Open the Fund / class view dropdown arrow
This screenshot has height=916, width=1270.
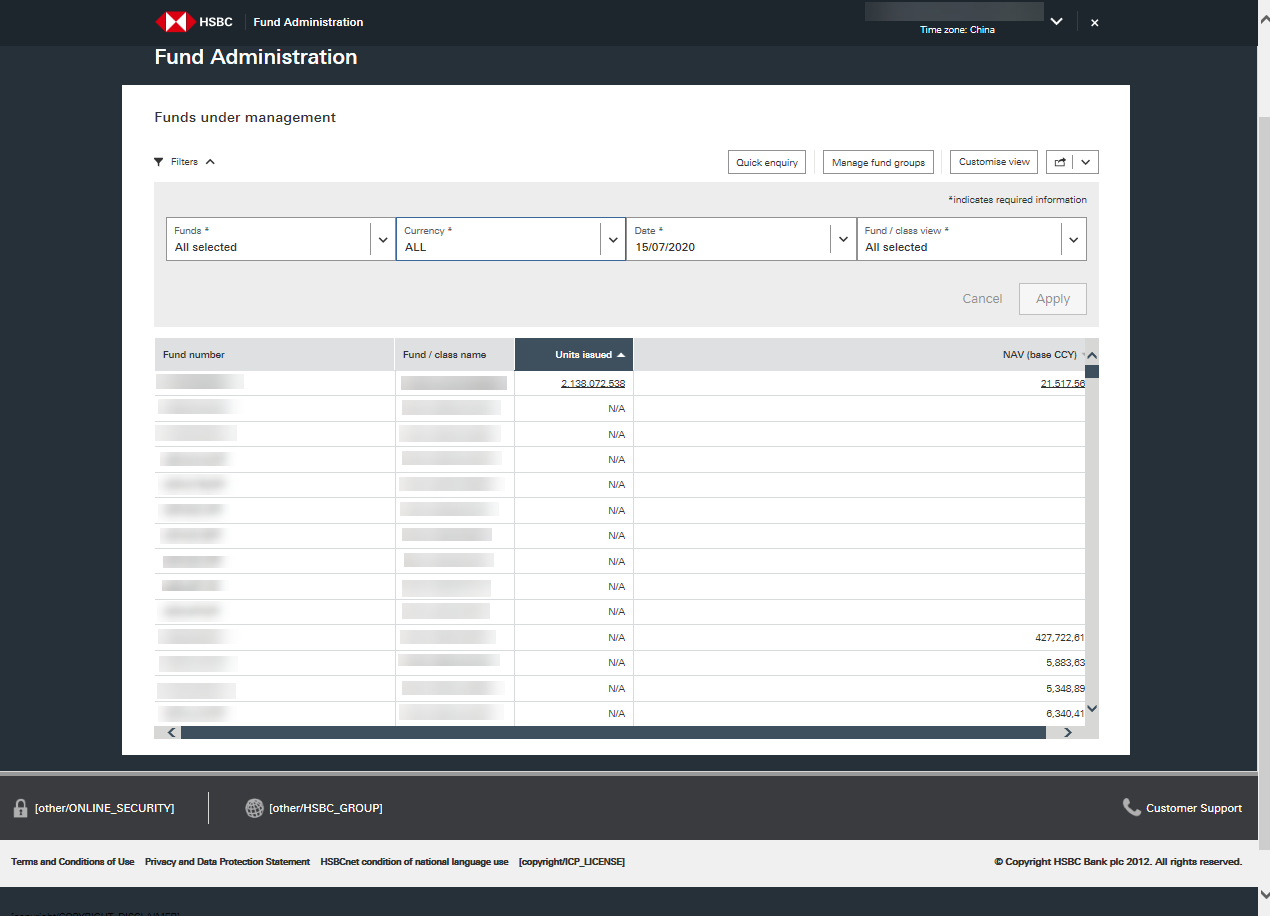(1074, 240)
